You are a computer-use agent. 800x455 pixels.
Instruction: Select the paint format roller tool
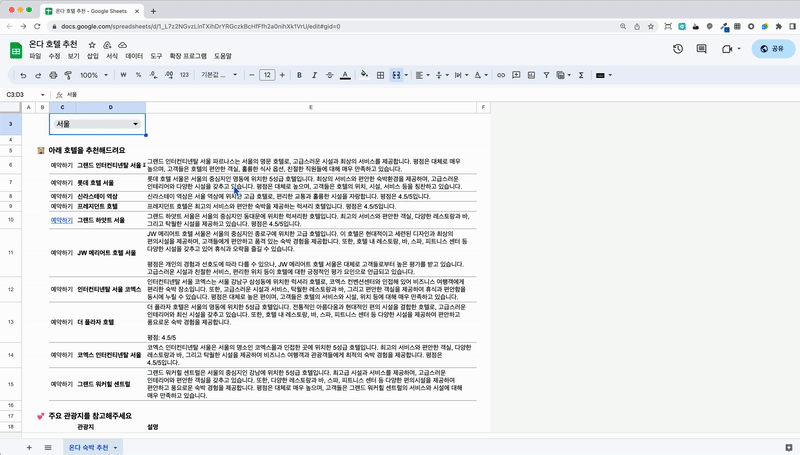68,75
